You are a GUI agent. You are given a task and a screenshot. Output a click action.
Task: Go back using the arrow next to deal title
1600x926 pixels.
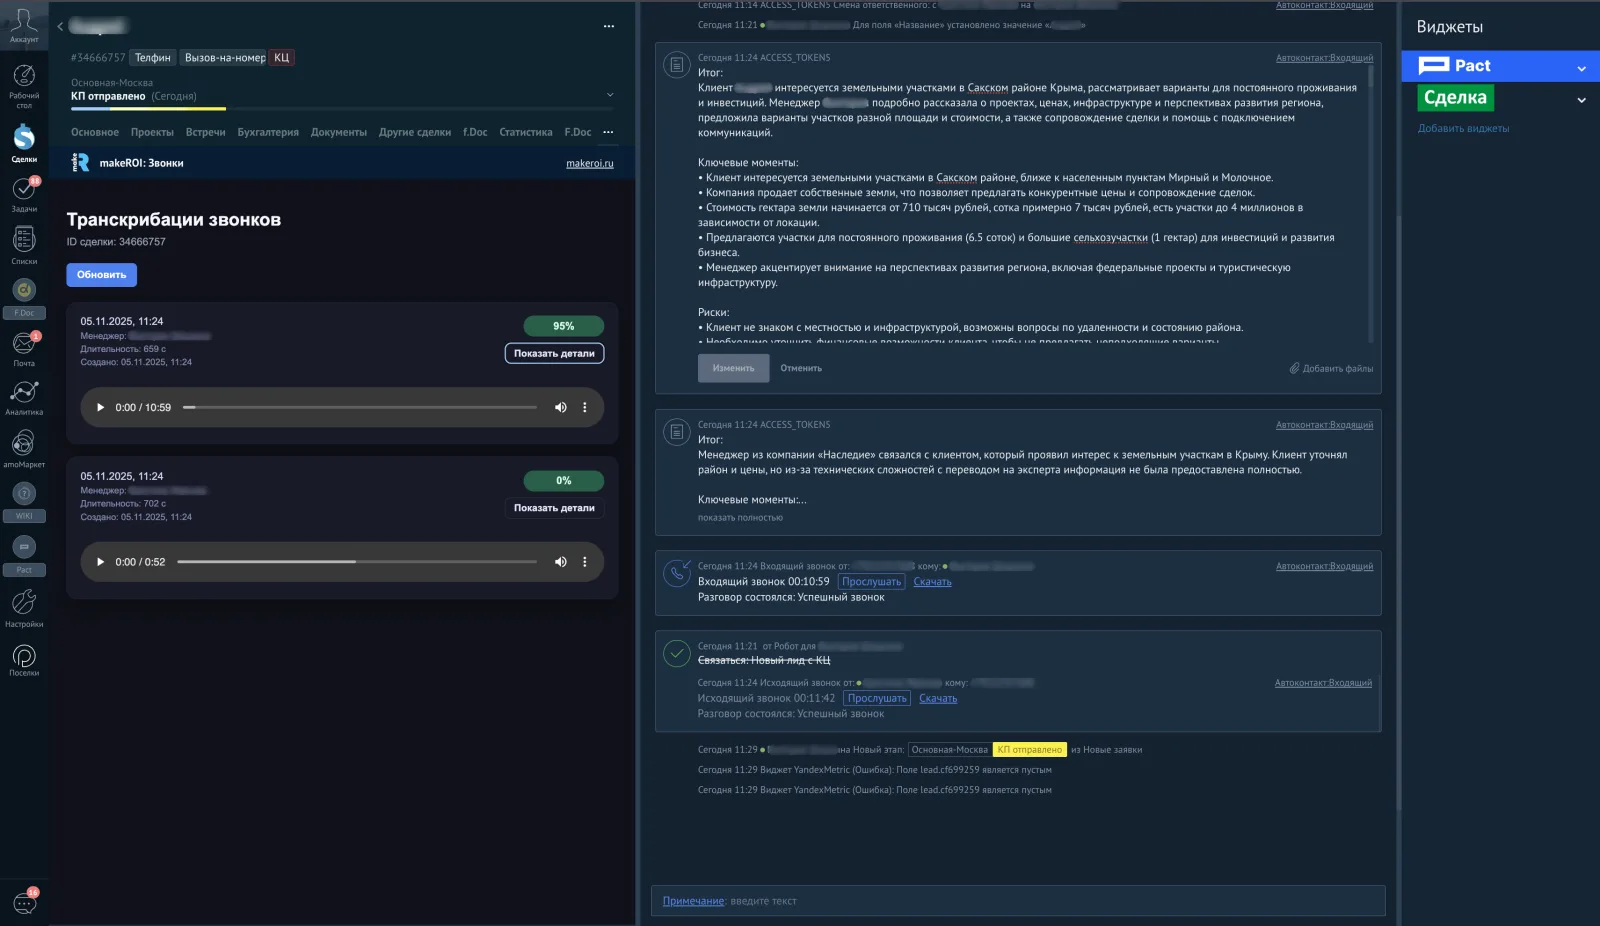tap(60, 26)
